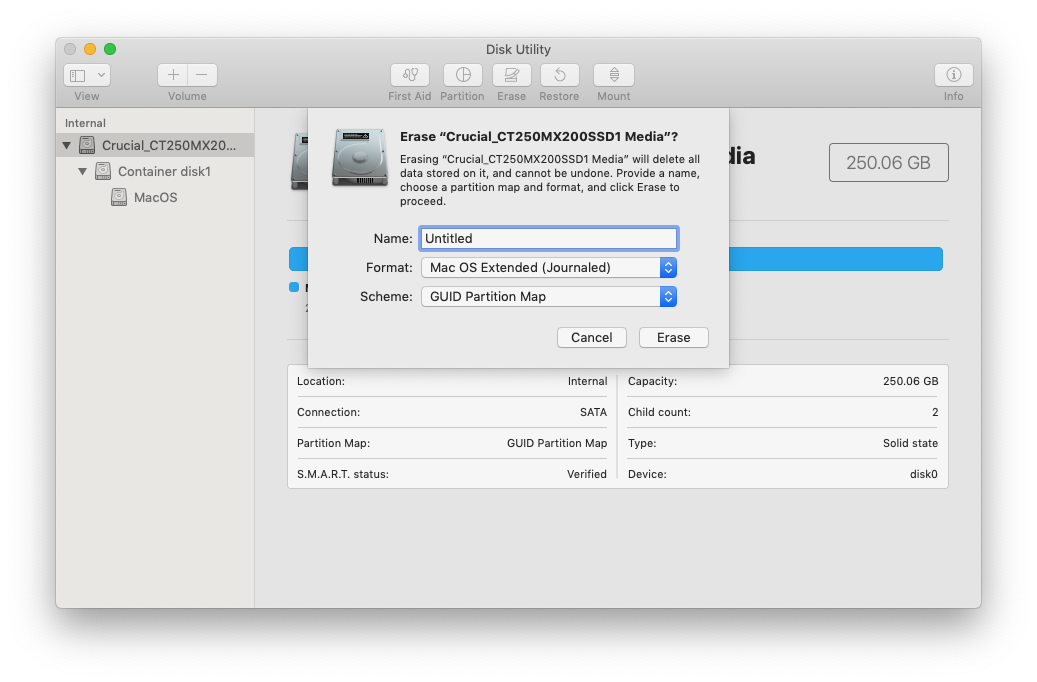The width and height of the screenshot is (1037, 682).
Task: Collapse the Container disk1 disclosure triangle
Action: 83,172
